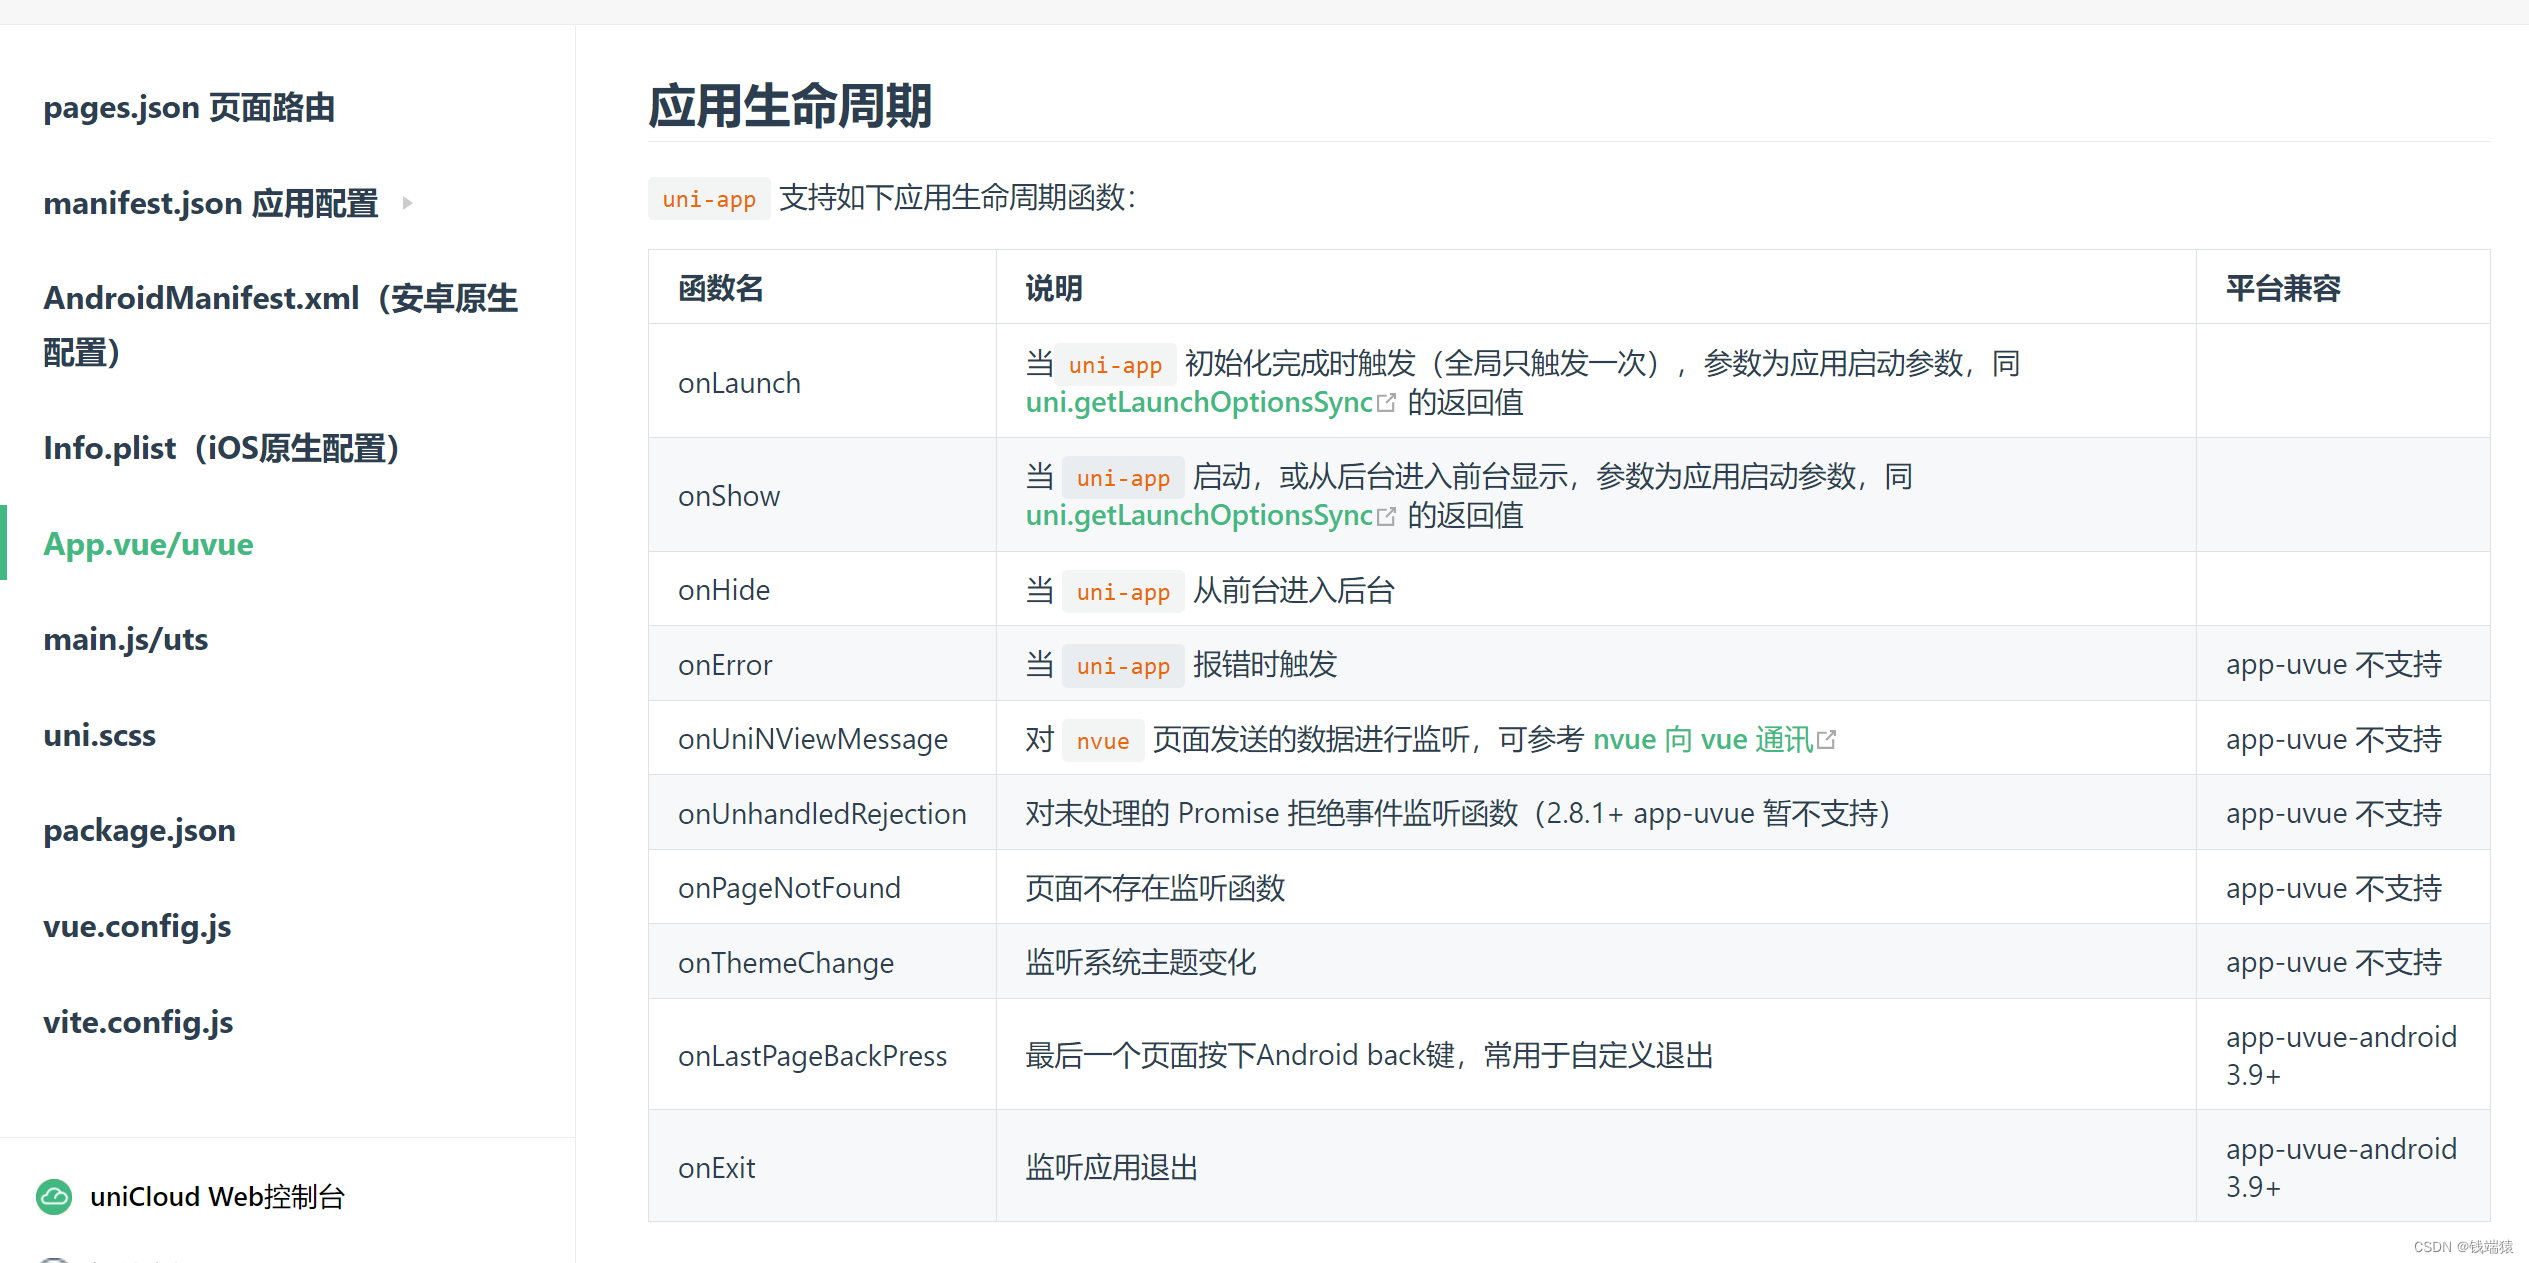The image size is (2529, 1263).
Task: Click the 应用生命周期 heading
Action: click(x=790, y=106)
